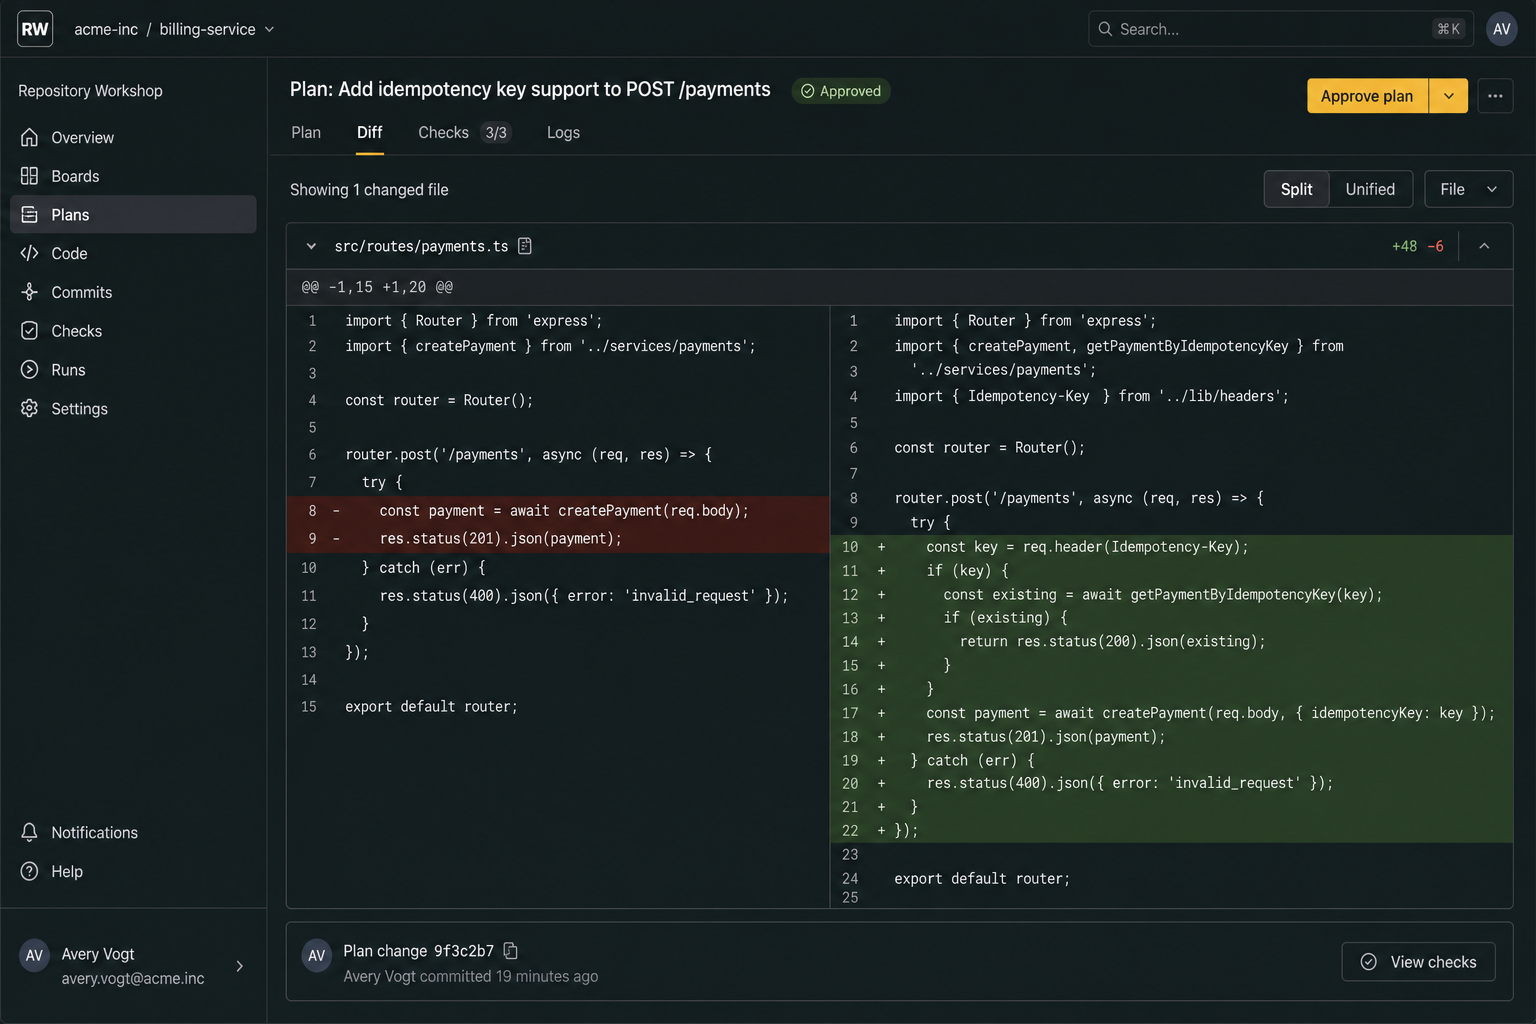Open Boards in the sidebar
This screenshot has height=1024, width=1536.
(x=133, y=176)
